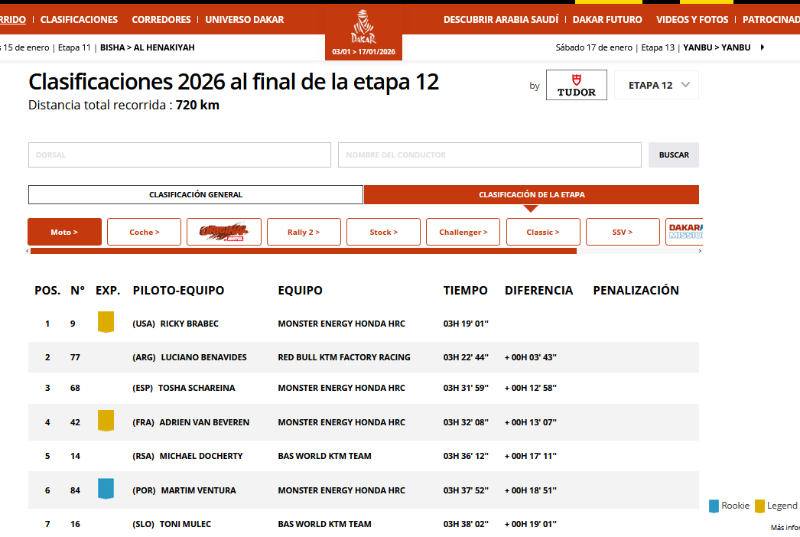Screen dimensions: 800x537
Task: Select the SSV category
Action: (622, 232)
